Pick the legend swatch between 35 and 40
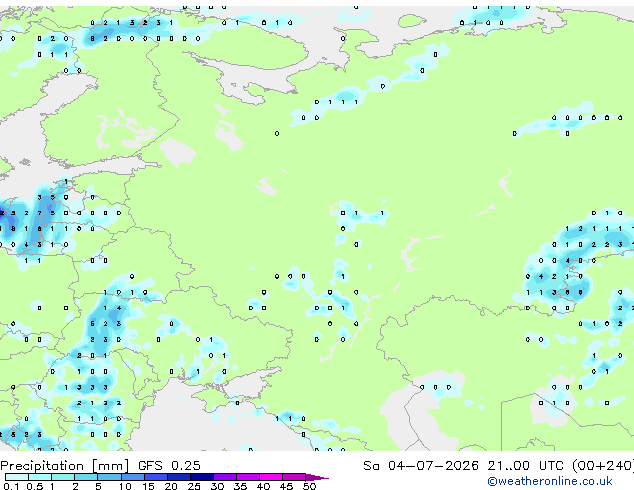This screenshot has width=634, height=490. pos(247,477)
